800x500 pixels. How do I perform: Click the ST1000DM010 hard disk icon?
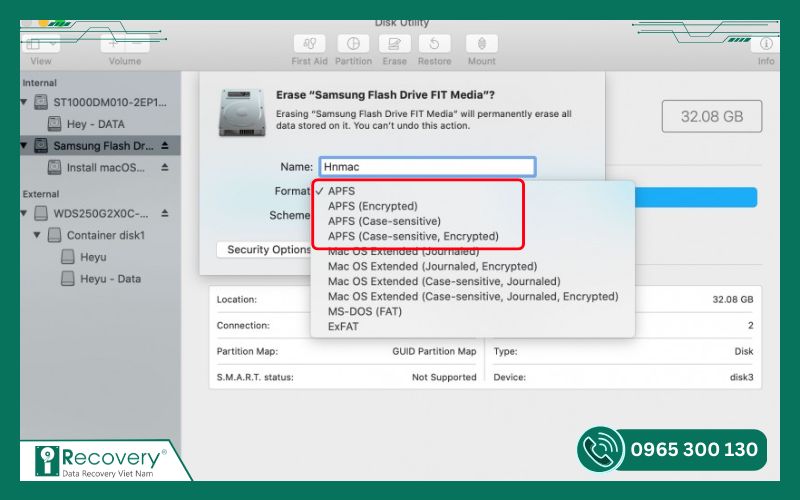tap(41, 102)
